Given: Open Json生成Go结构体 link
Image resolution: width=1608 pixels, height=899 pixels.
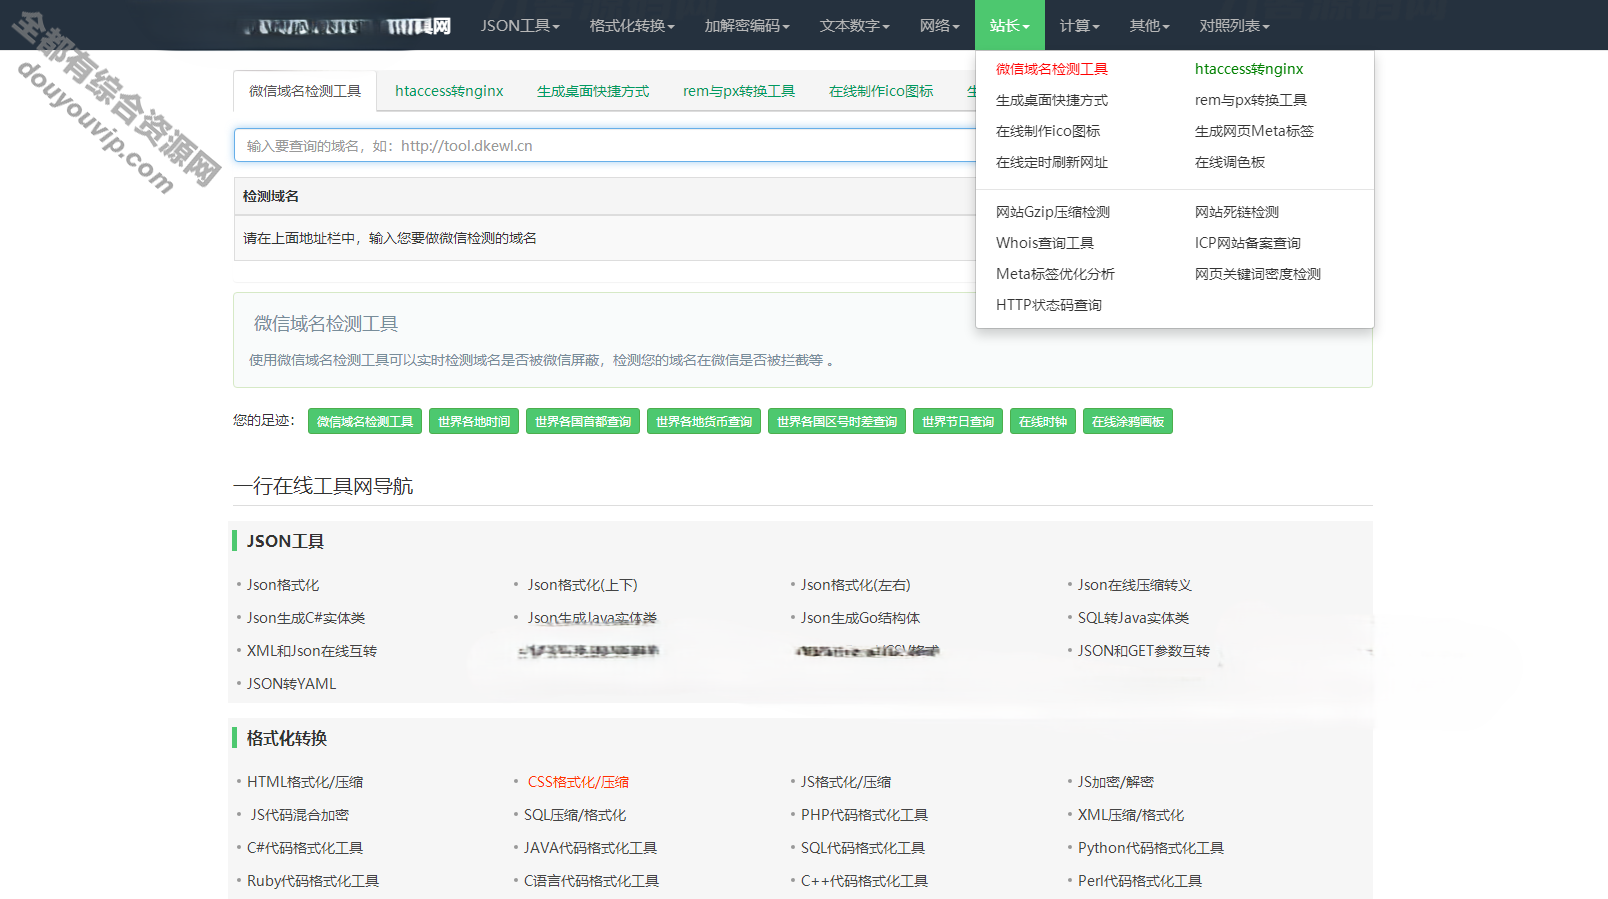Looking at the screenshot, I should click(860, 618).
